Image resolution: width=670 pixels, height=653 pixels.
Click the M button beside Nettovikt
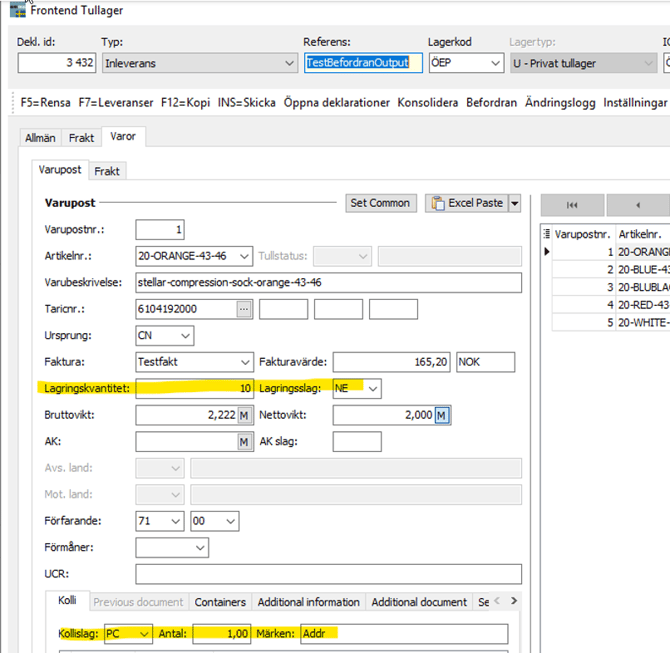[441, 415]
